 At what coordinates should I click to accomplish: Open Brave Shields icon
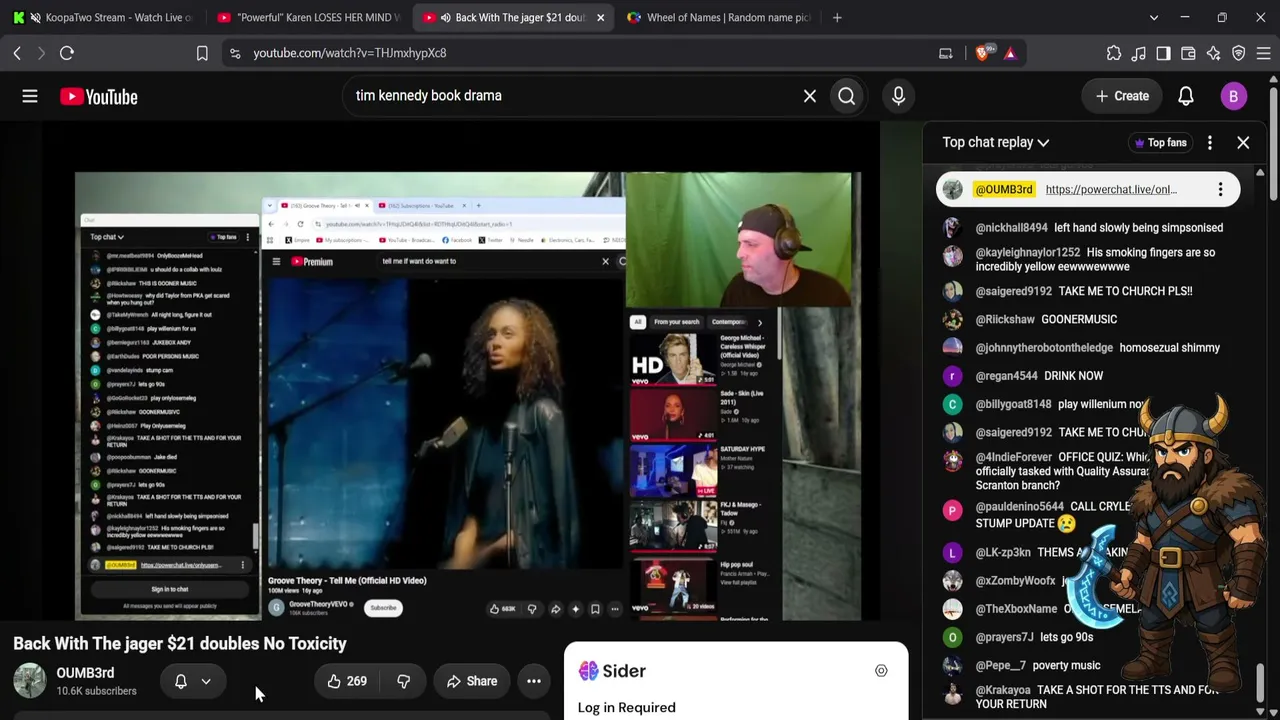click(983, 53)
